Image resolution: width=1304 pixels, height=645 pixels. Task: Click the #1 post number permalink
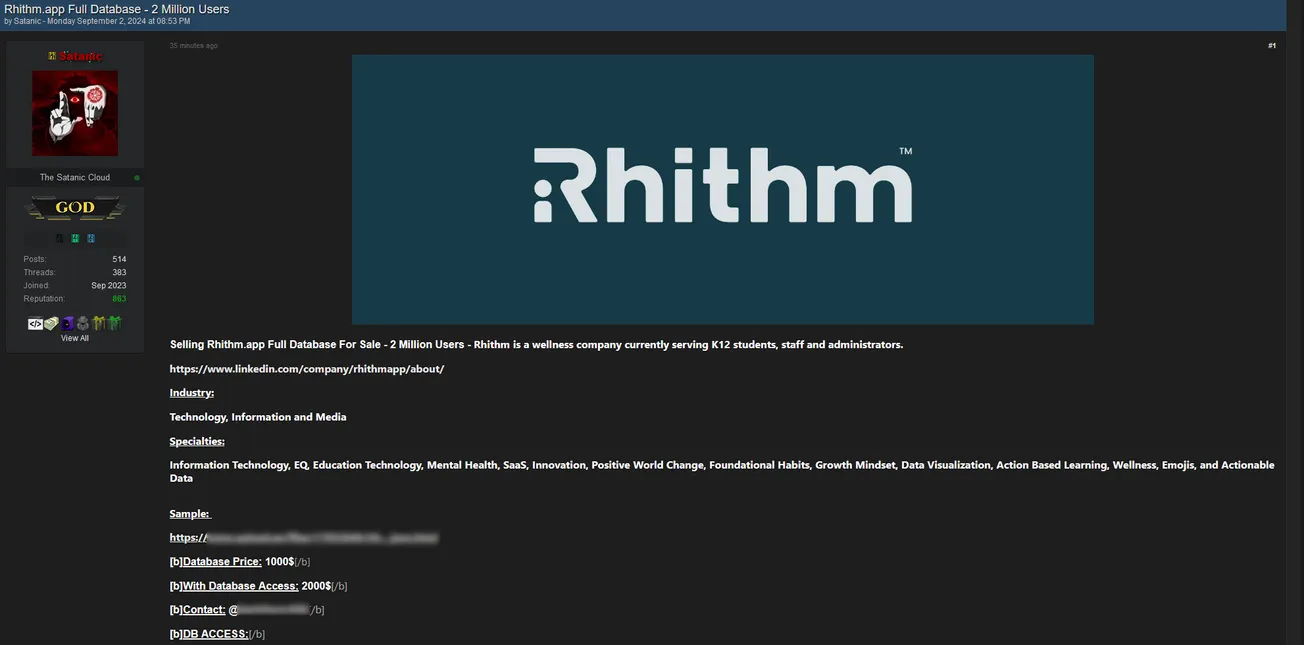pyautogui.click(x=1271, y=46)
